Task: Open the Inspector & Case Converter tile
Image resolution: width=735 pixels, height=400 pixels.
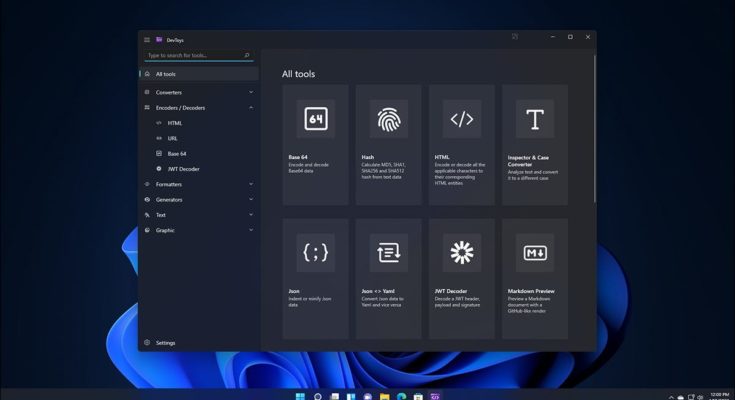Action: pyautogui.click(x=534, y=144)
